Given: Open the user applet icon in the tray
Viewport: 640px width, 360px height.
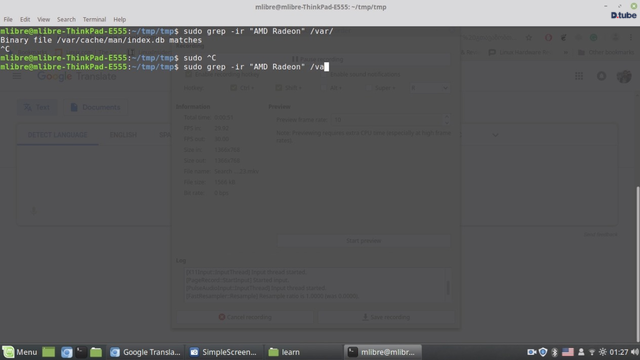Looking at the screenshot, I should point(581,352).
